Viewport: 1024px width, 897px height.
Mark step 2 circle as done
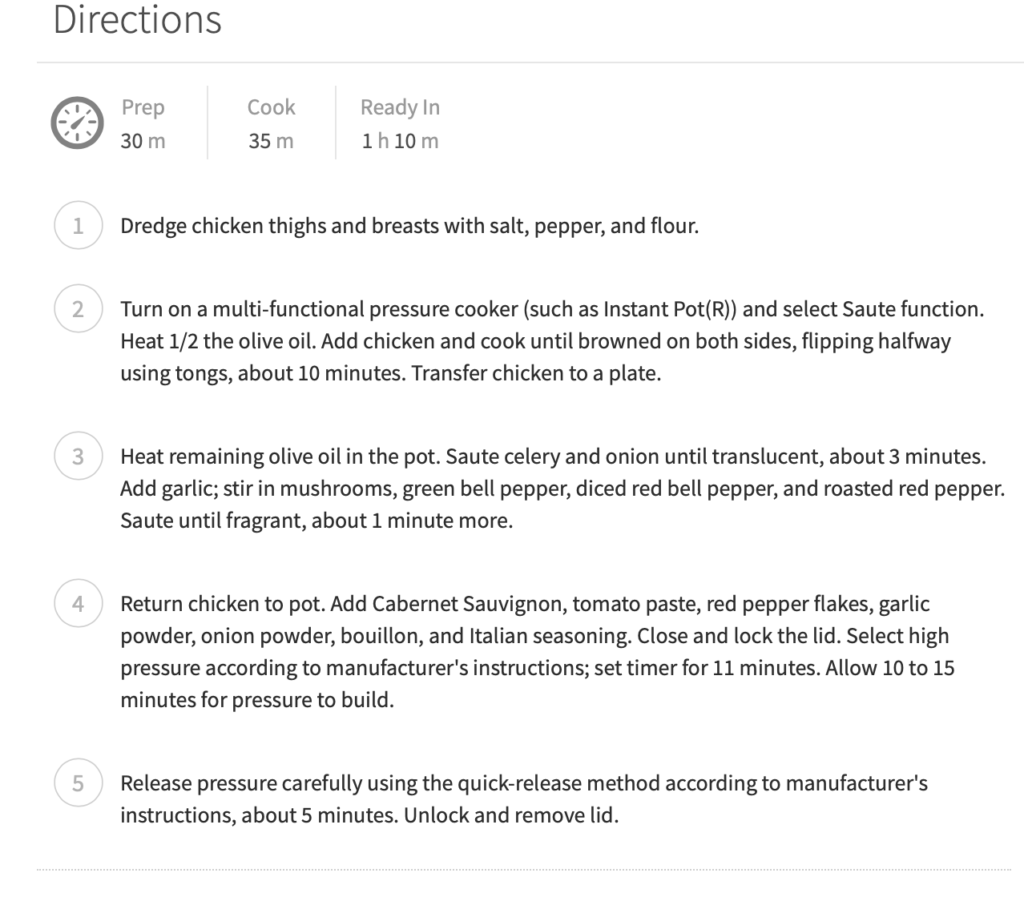78,308
